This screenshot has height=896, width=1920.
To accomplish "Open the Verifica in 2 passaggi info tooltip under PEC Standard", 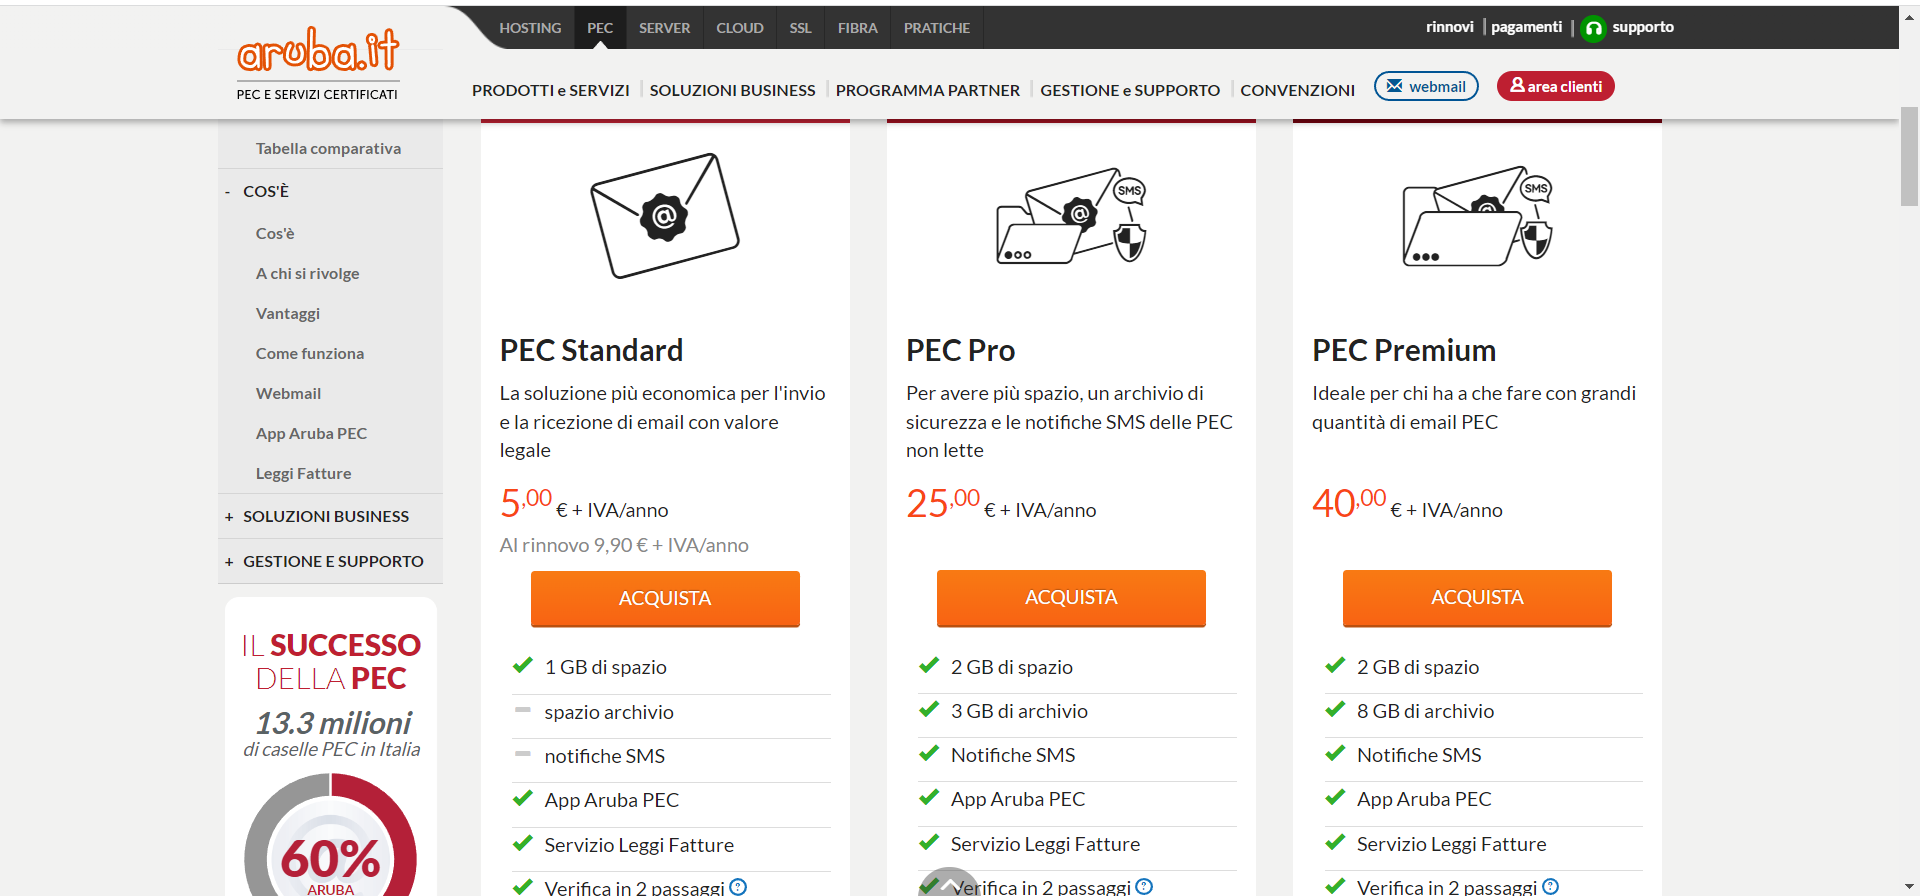I will (738, 886).
